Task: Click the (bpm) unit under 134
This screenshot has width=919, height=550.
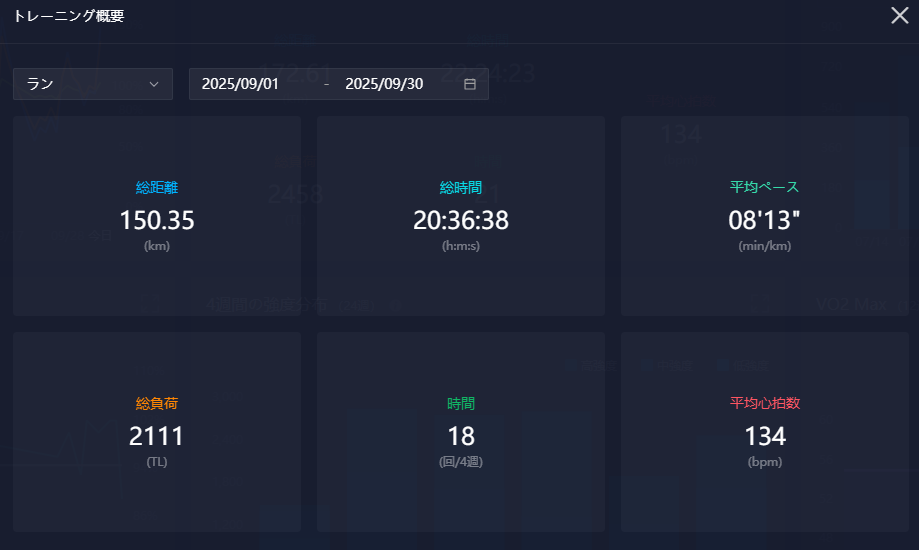Action: click(765, 462)
